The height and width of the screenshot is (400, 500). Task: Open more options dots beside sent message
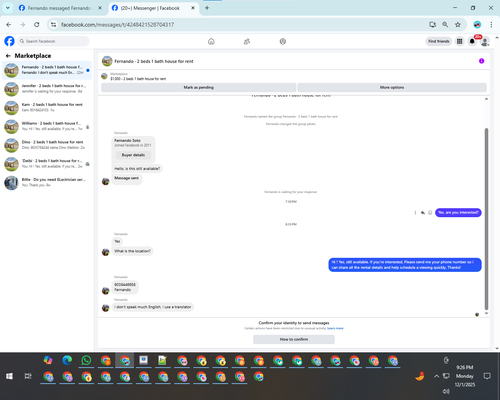pyautogui.click(x=415, y=213)
